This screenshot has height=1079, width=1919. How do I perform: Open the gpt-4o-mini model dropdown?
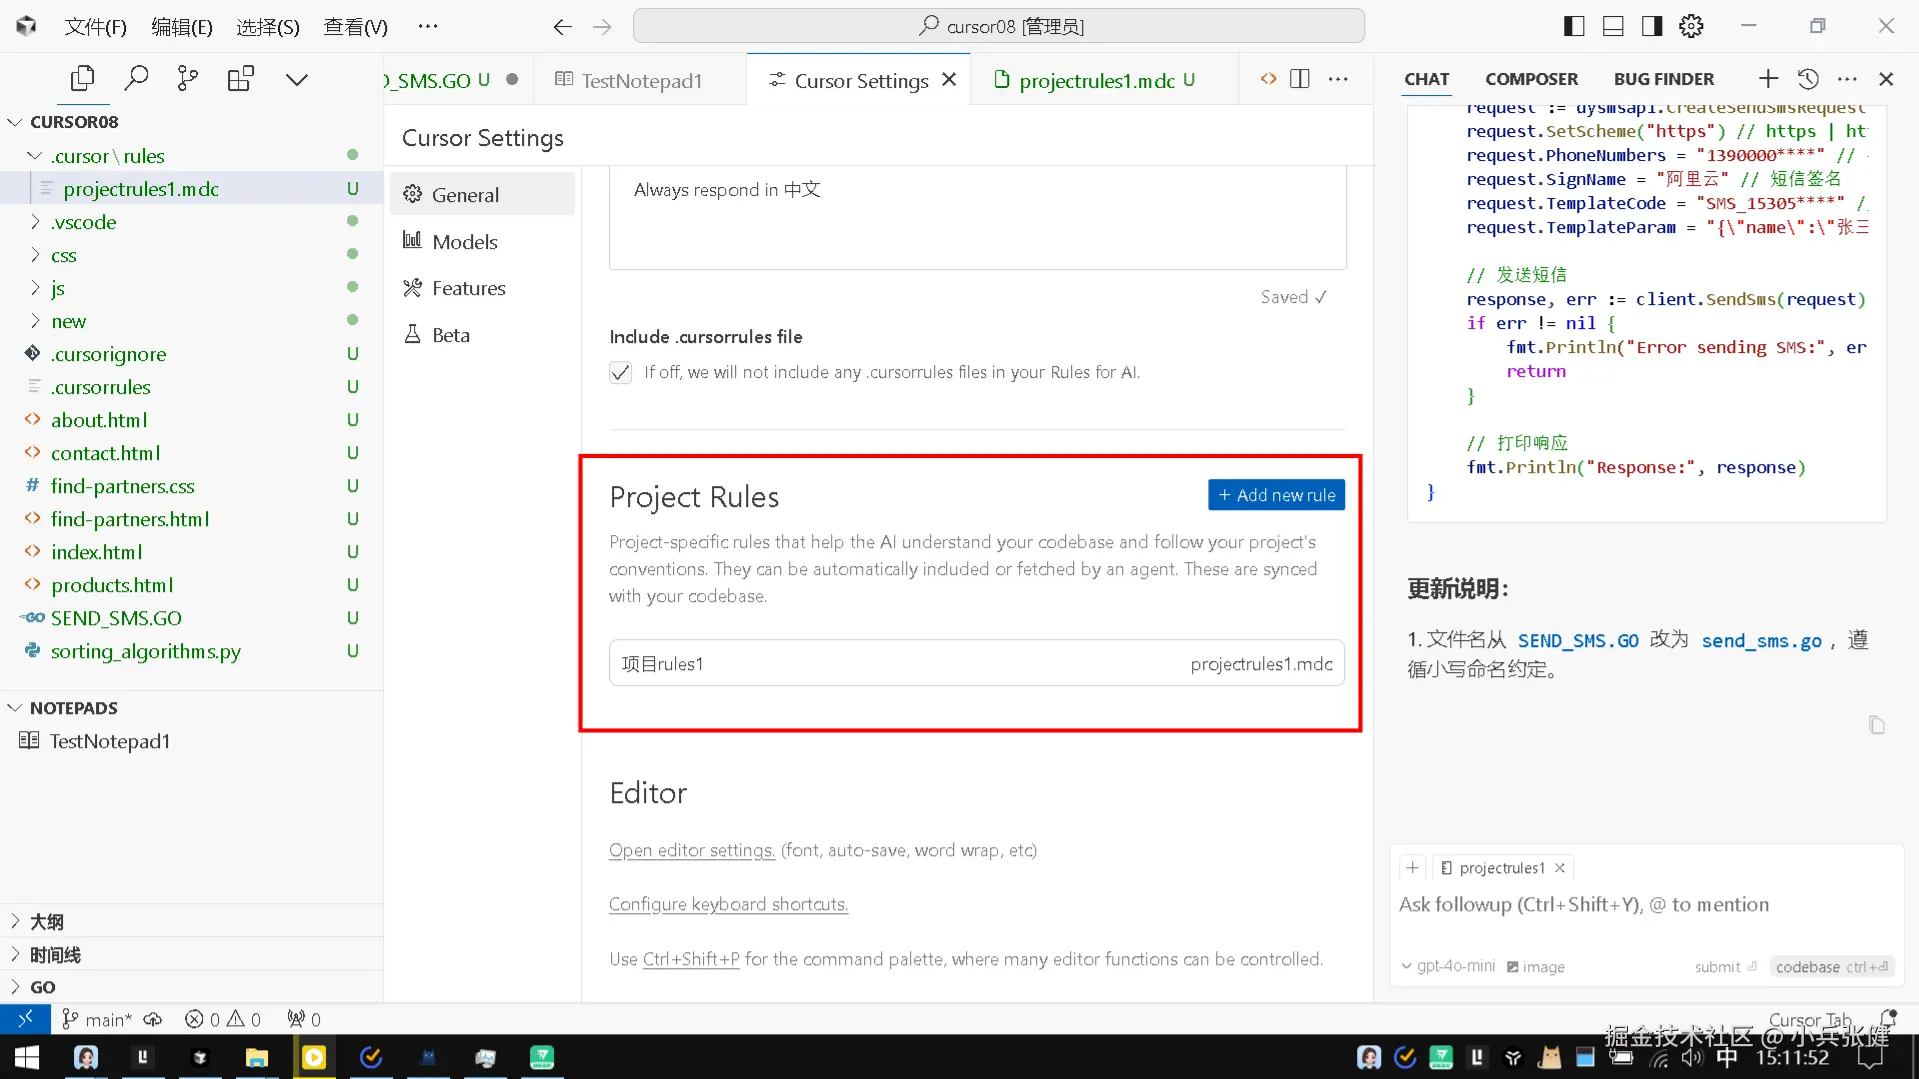tap(1448, 967)
